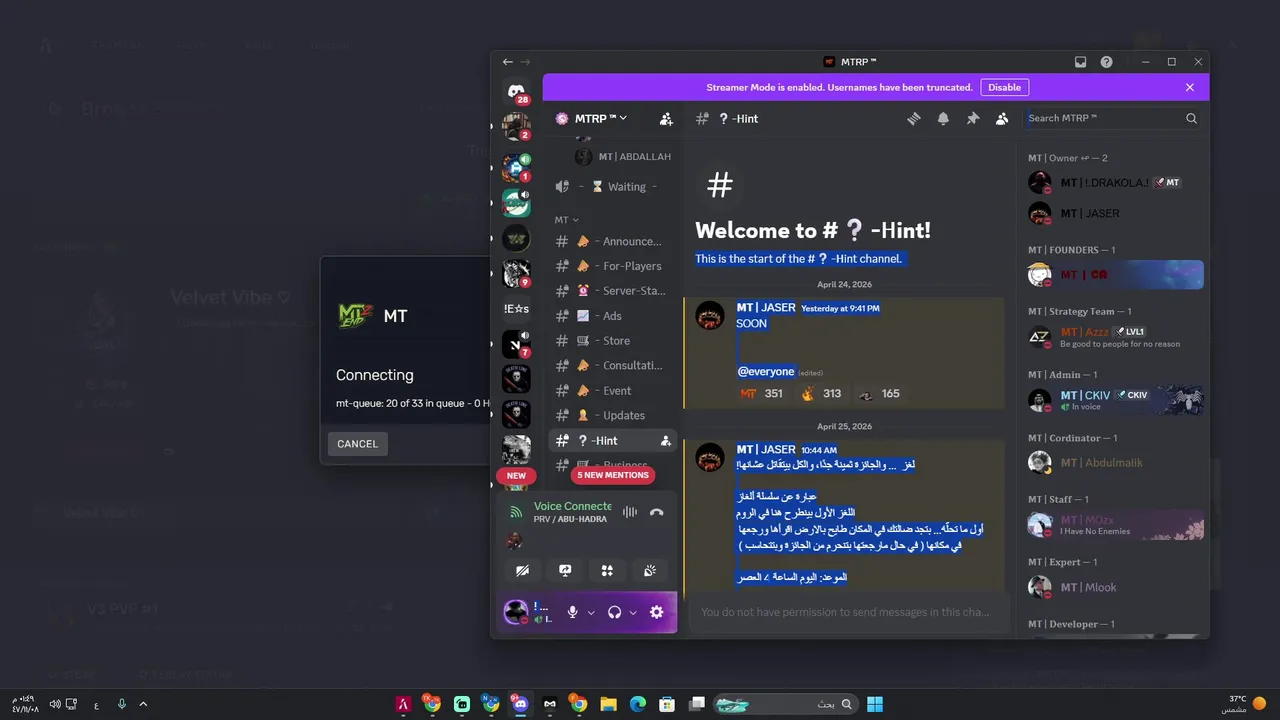Open the Consultati... channel
Screen dimensions: 1280x720
click(613, 366)
